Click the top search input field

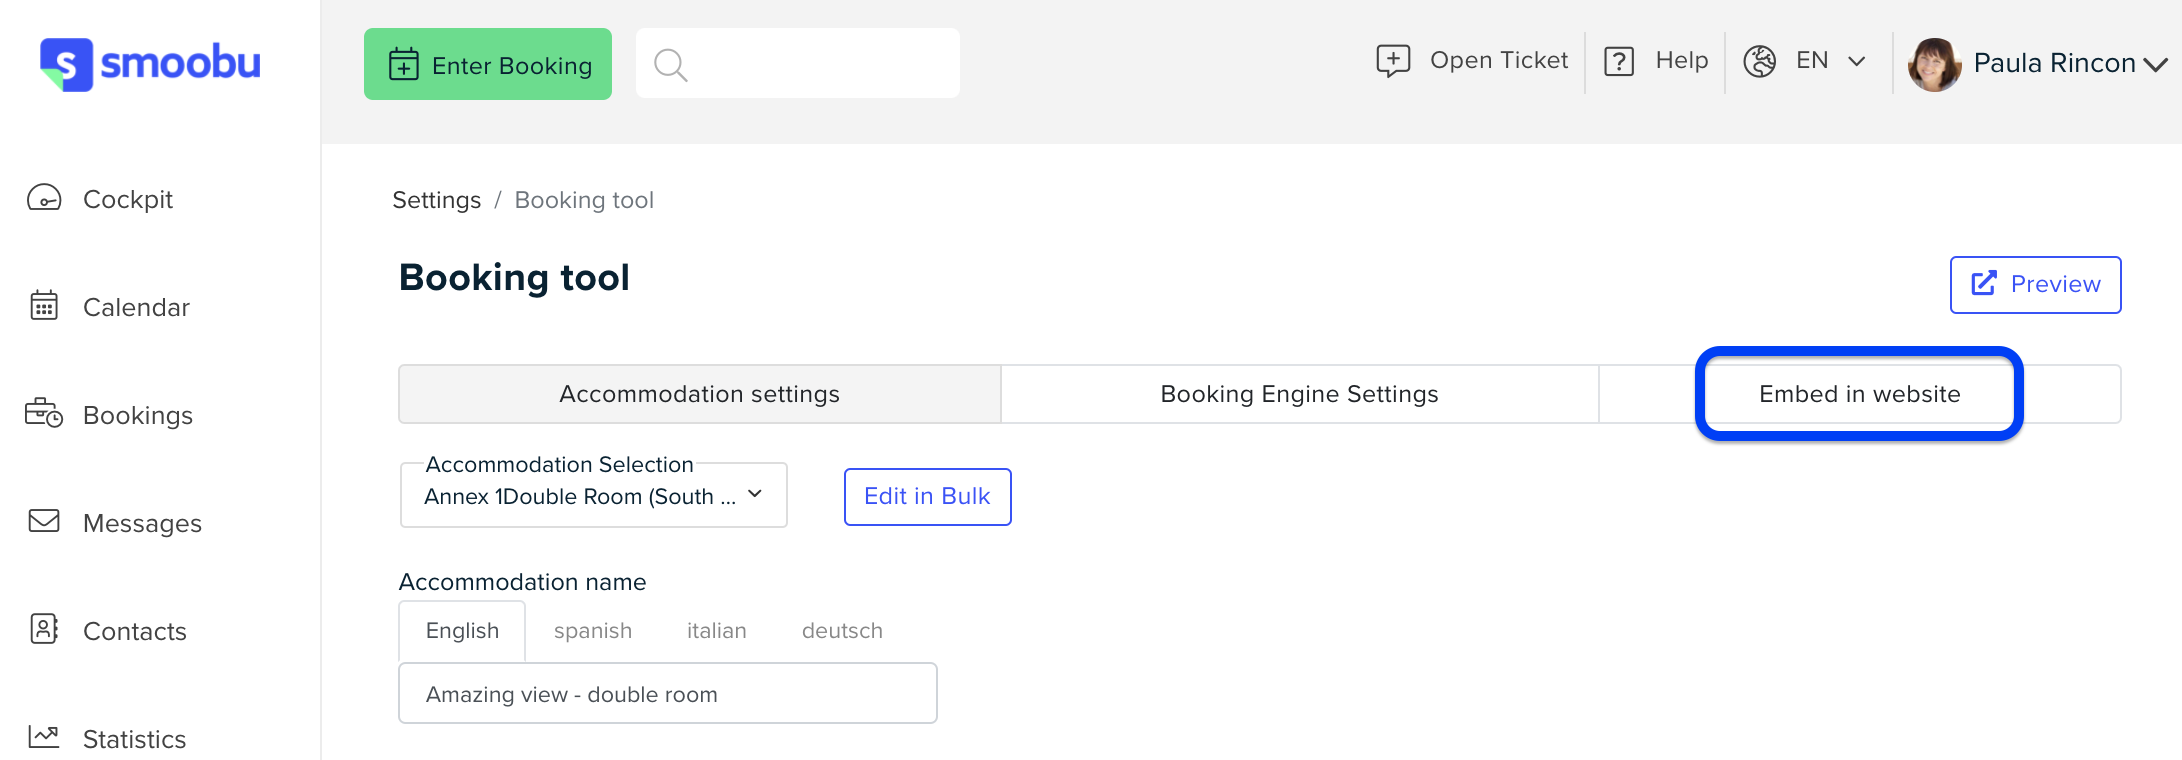(798, 63)
